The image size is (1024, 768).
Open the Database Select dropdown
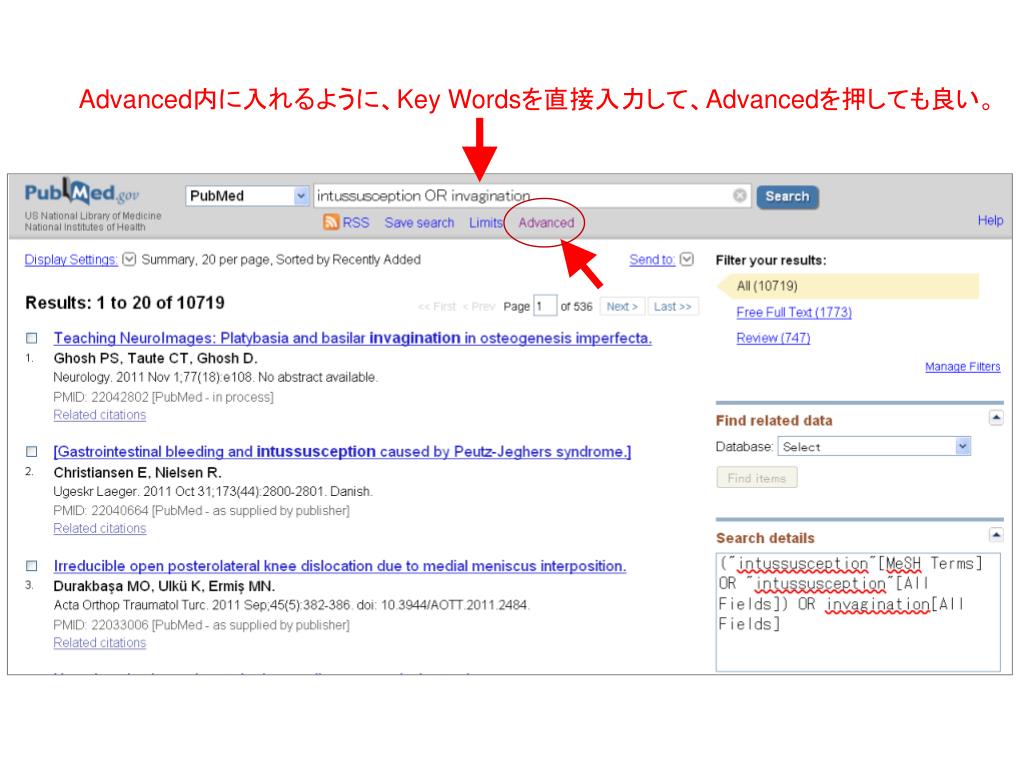(874, 447)
